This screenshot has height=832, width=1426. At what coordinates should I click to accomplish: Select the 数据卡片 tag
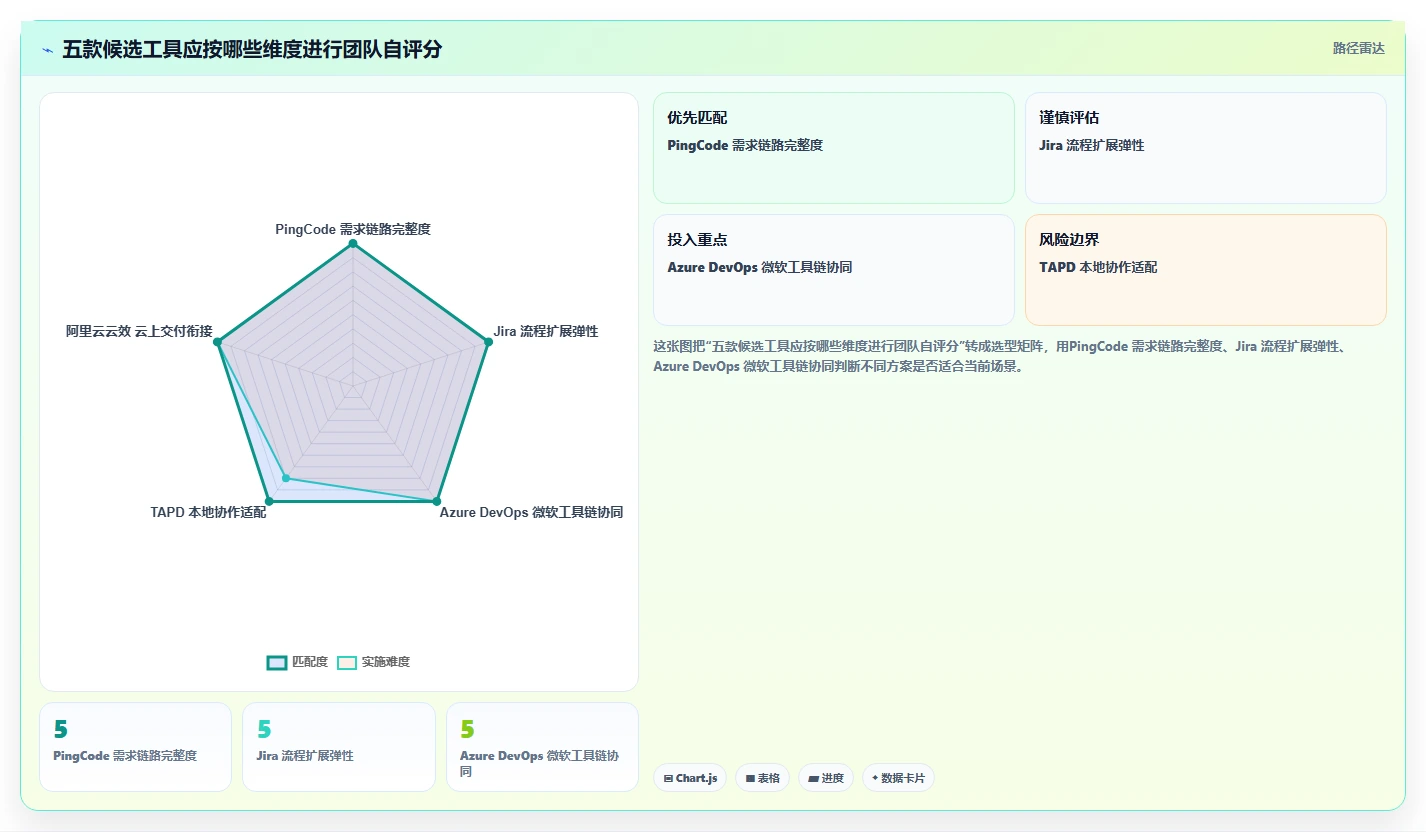click(898, 778)
